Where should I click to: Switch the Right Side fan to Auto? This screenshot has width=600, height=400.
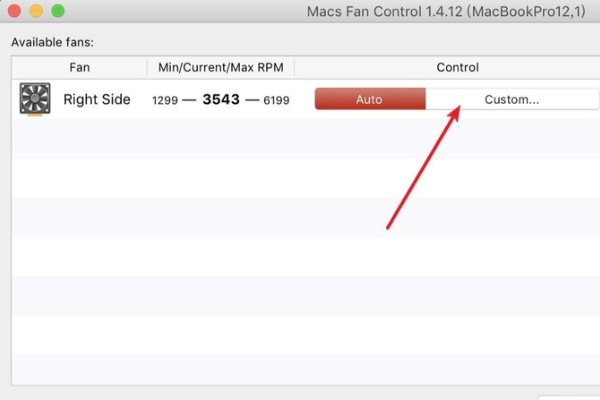click(x=370, y=100)
